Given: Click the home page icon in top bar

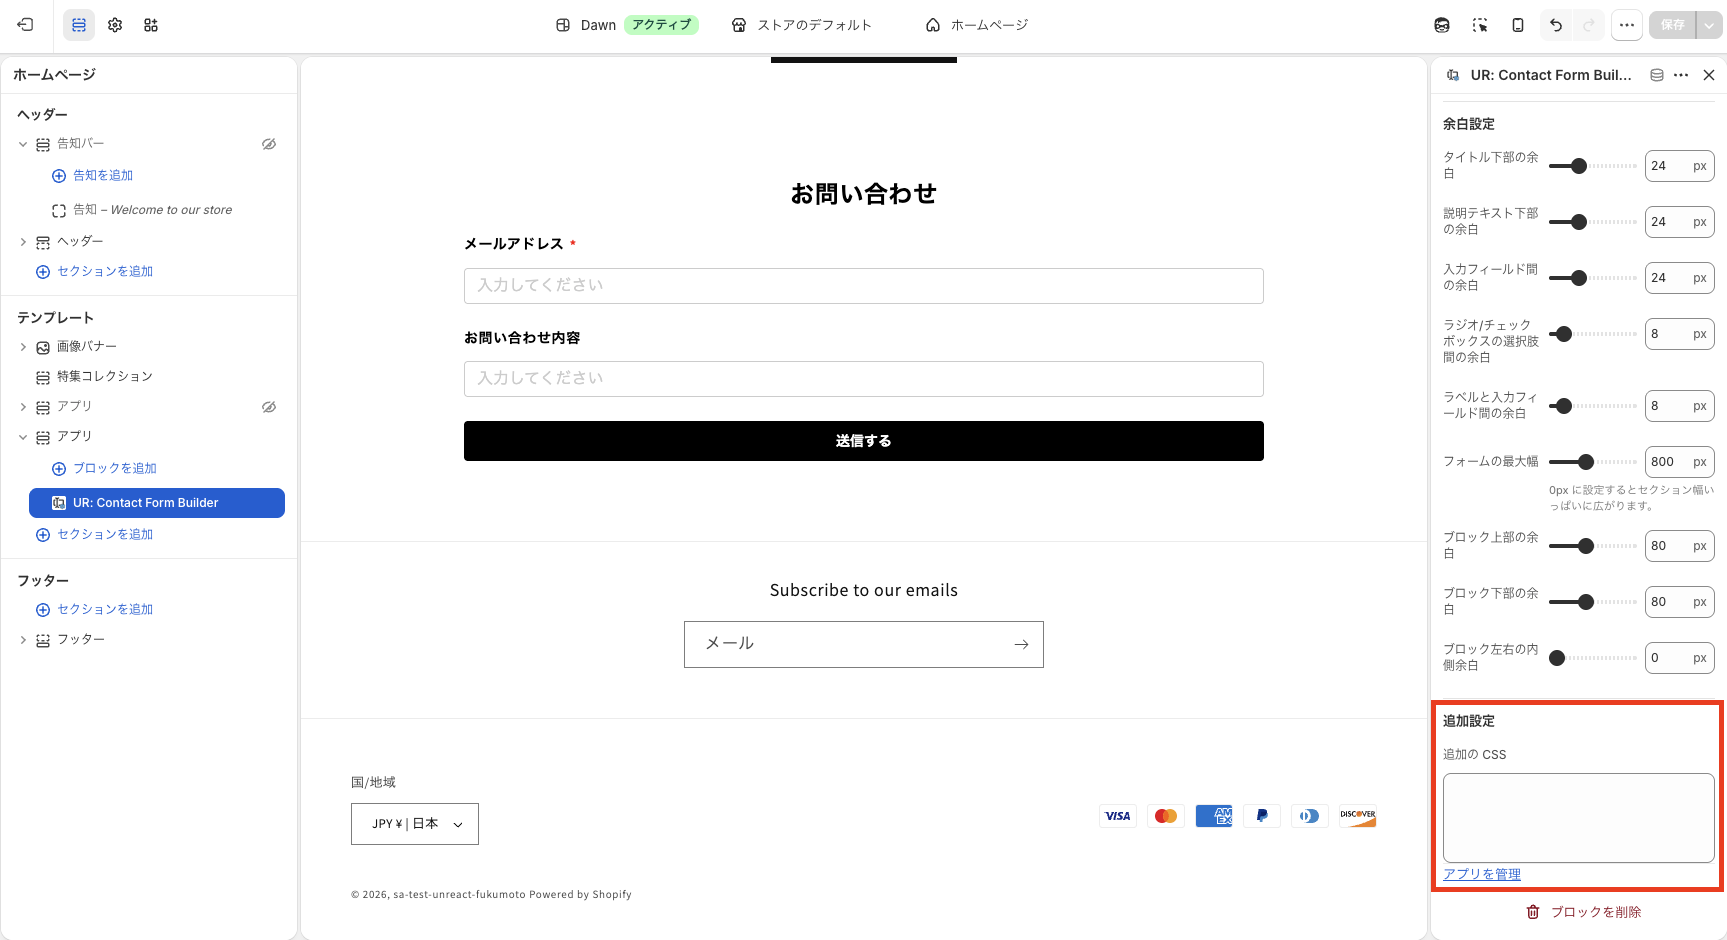Looking at the screenshot, I should [x=933, y=25].
